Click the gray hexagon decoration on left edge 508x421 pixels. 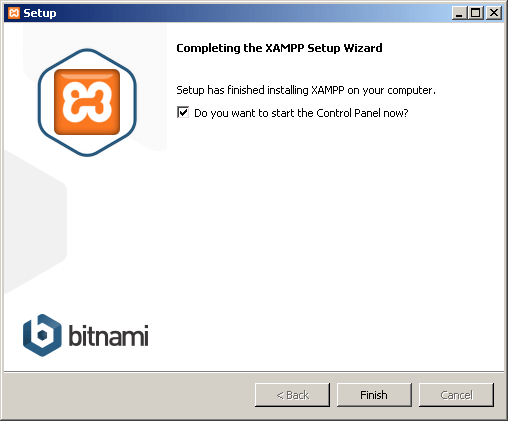(x=33, y=222)
